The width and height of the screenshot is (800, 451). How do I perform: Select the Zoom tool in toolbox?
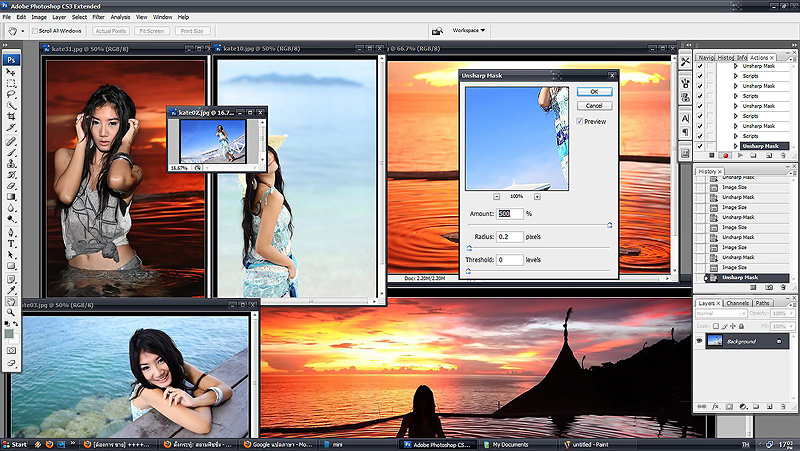point(11,312)
